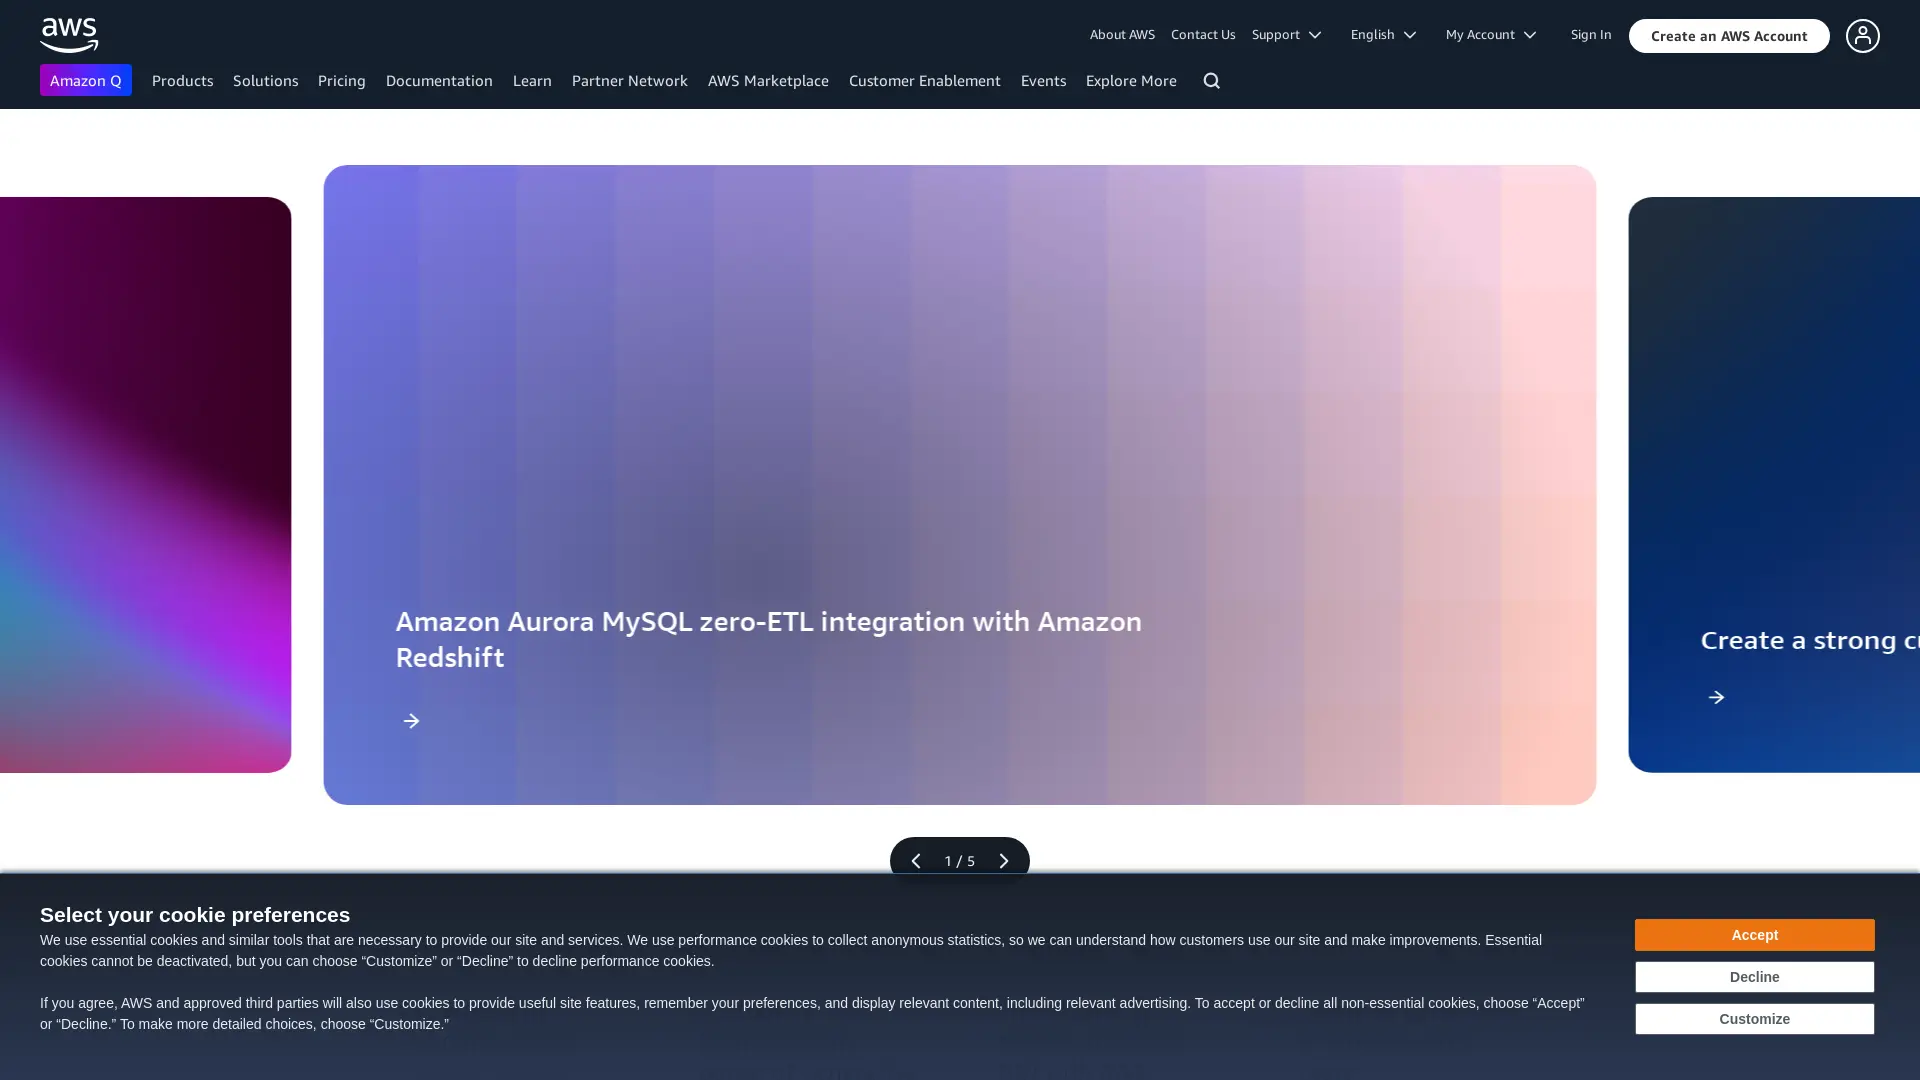This screenshot has width=1920, height=1080.
Task: Select the Pricing nav item
Action: pos(341,80)
